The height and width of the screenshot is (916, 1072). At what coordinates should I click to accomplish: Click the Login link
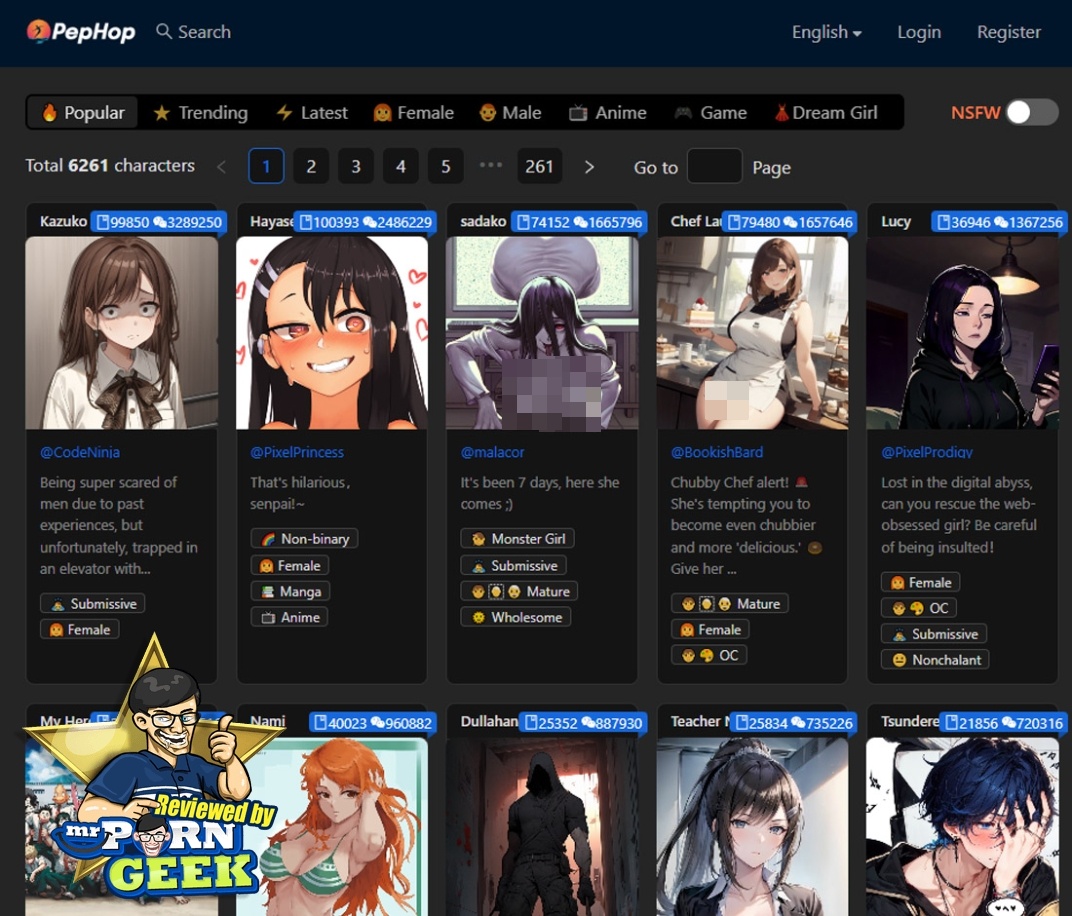[918, 32]
